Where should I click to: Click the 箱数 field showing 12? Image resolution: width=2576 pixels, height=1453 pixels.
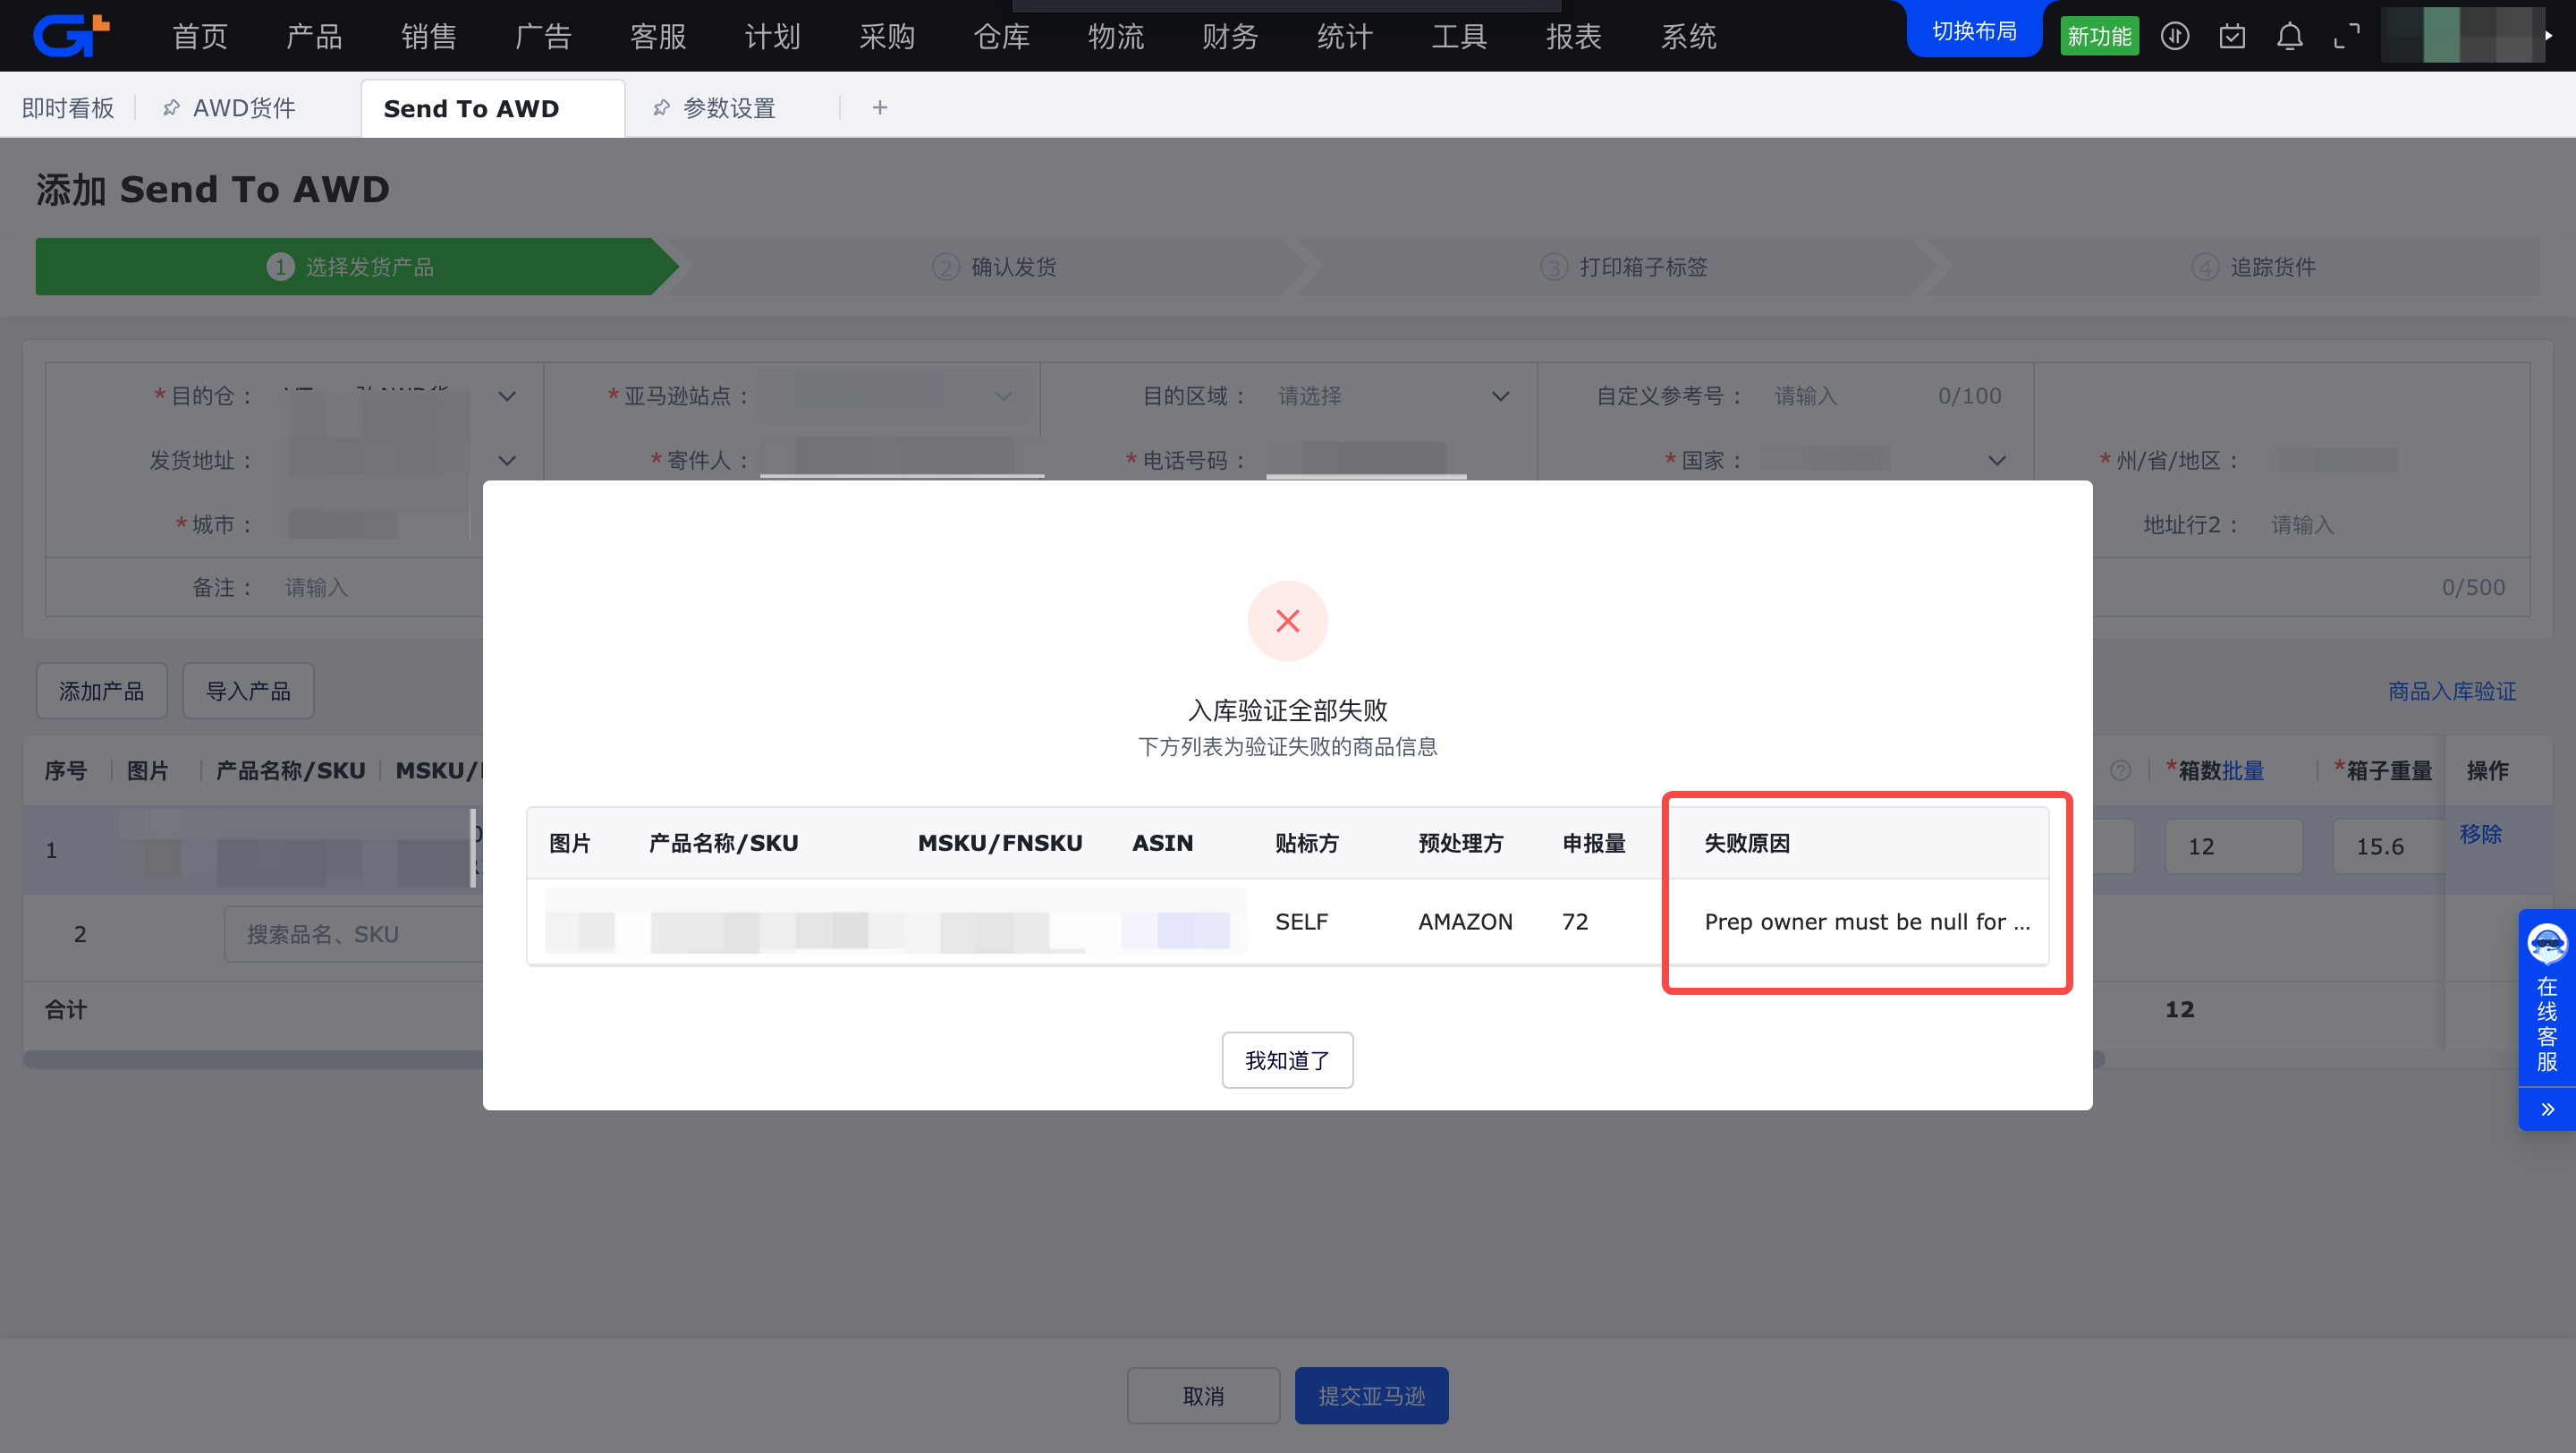2233,846
